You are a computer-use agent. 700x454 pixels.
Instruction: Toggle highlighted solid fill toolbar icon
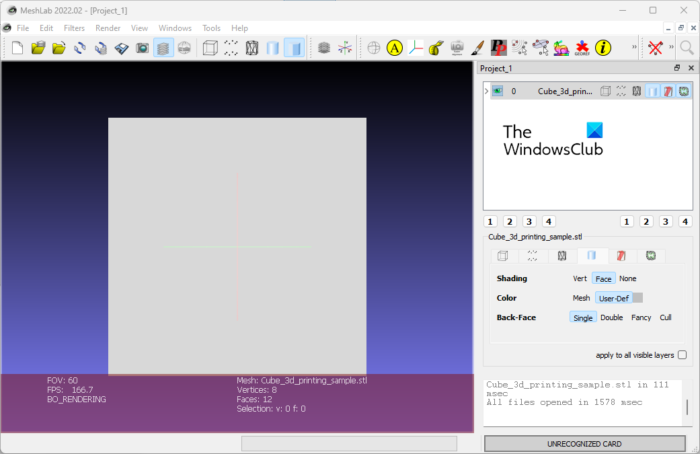coord(294,48)
